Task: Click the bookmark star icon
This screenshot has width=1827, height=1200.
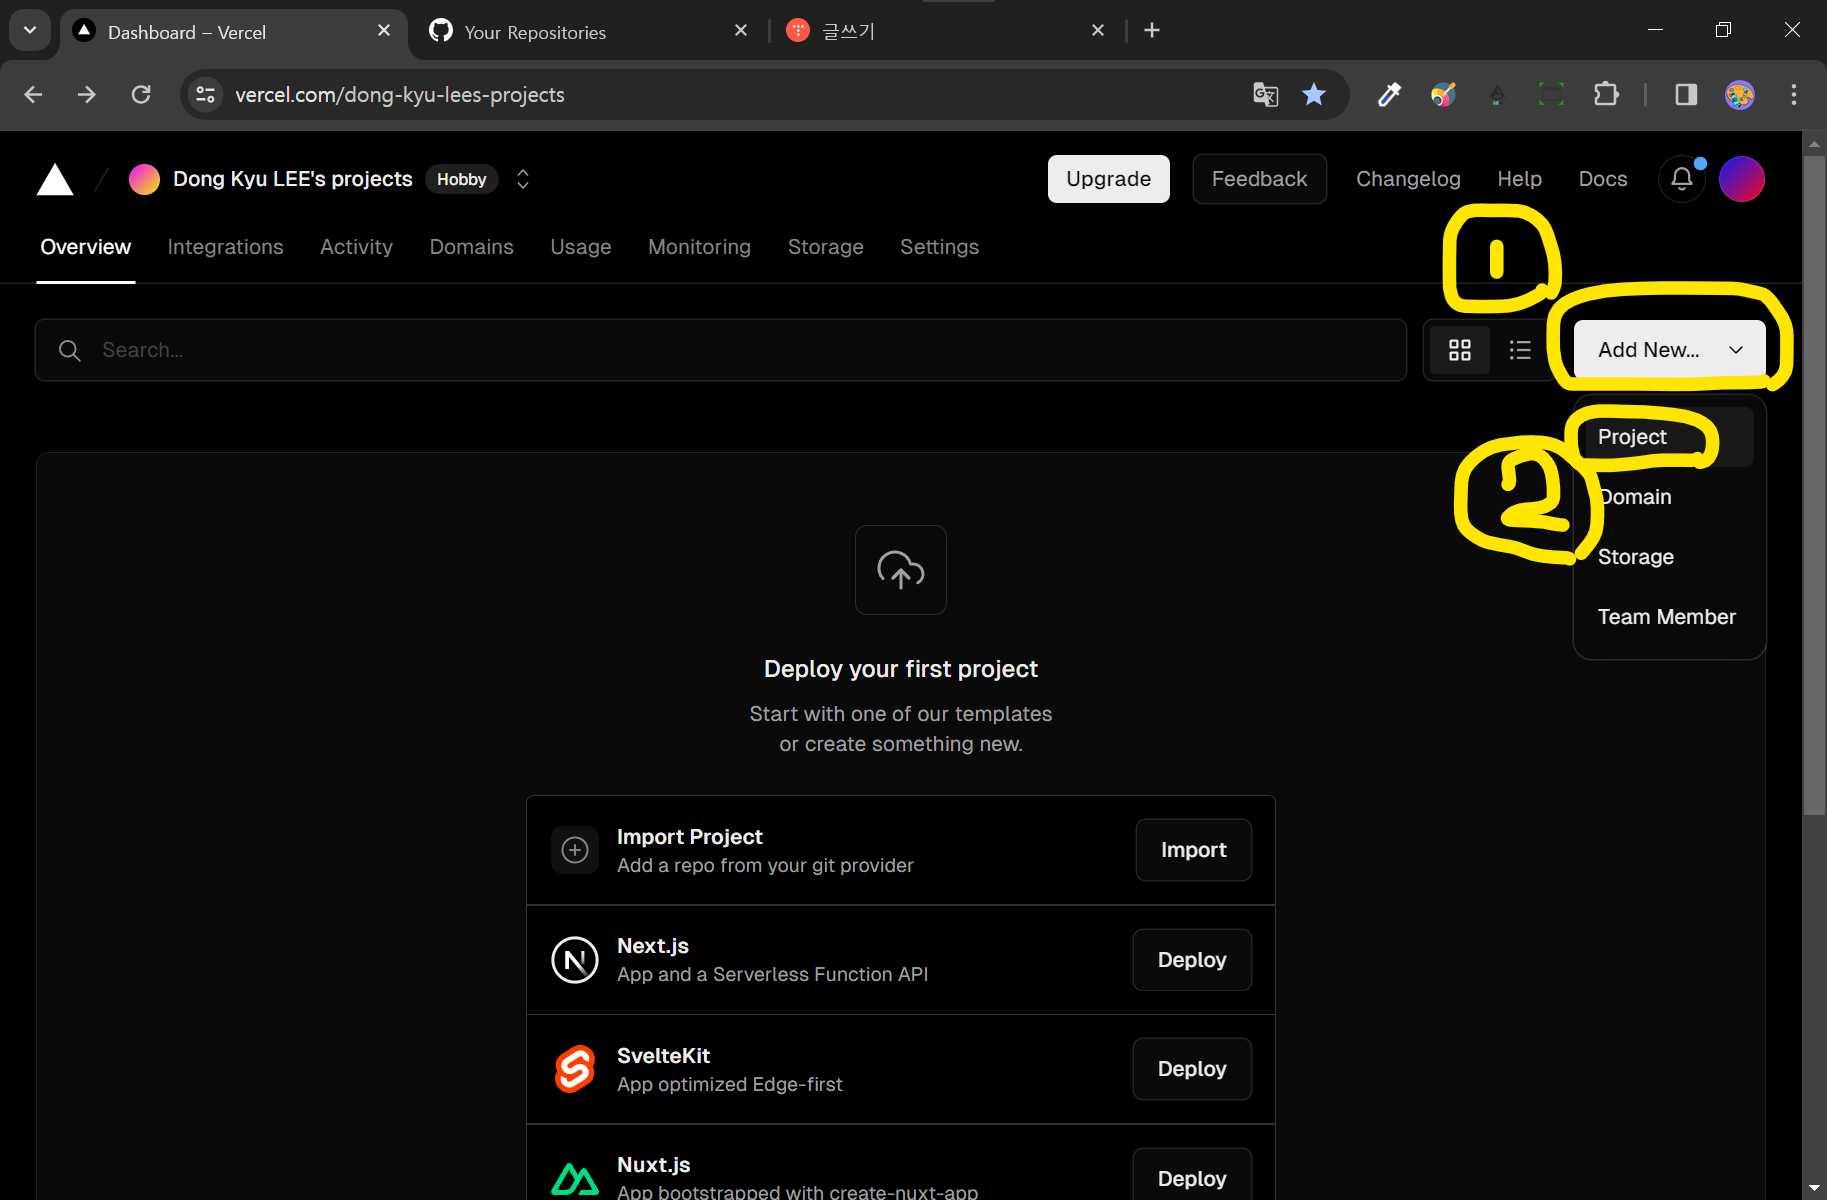Action: tap(1314, 94)
